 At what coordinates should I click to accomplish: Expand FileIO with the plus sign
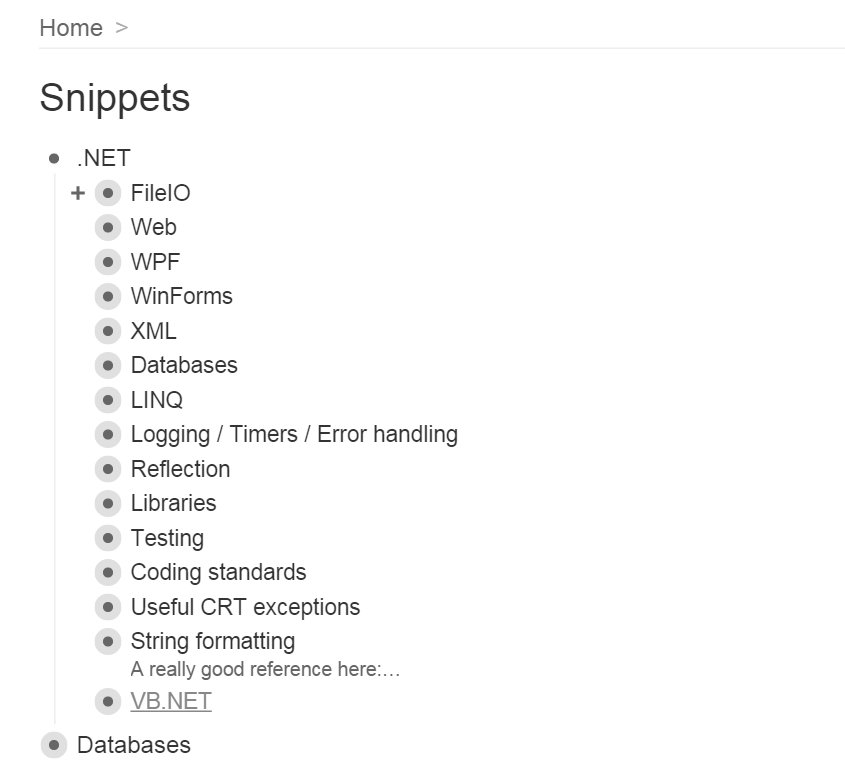coord(78,193)
